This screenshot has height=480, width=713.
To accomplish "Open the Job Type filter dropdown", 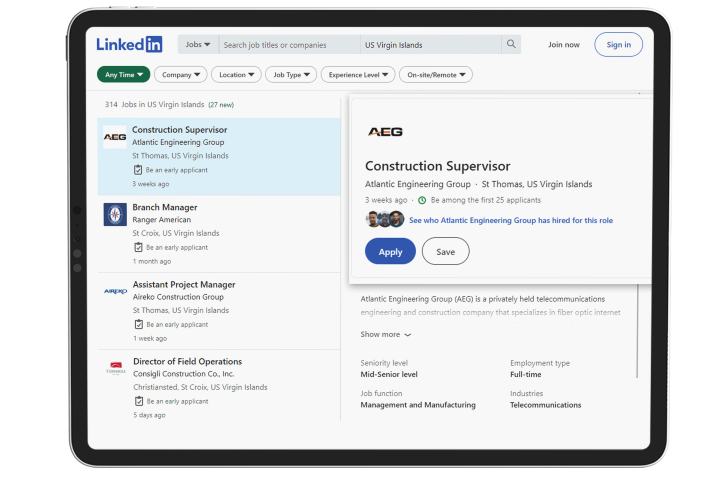I will coord(291,75).
